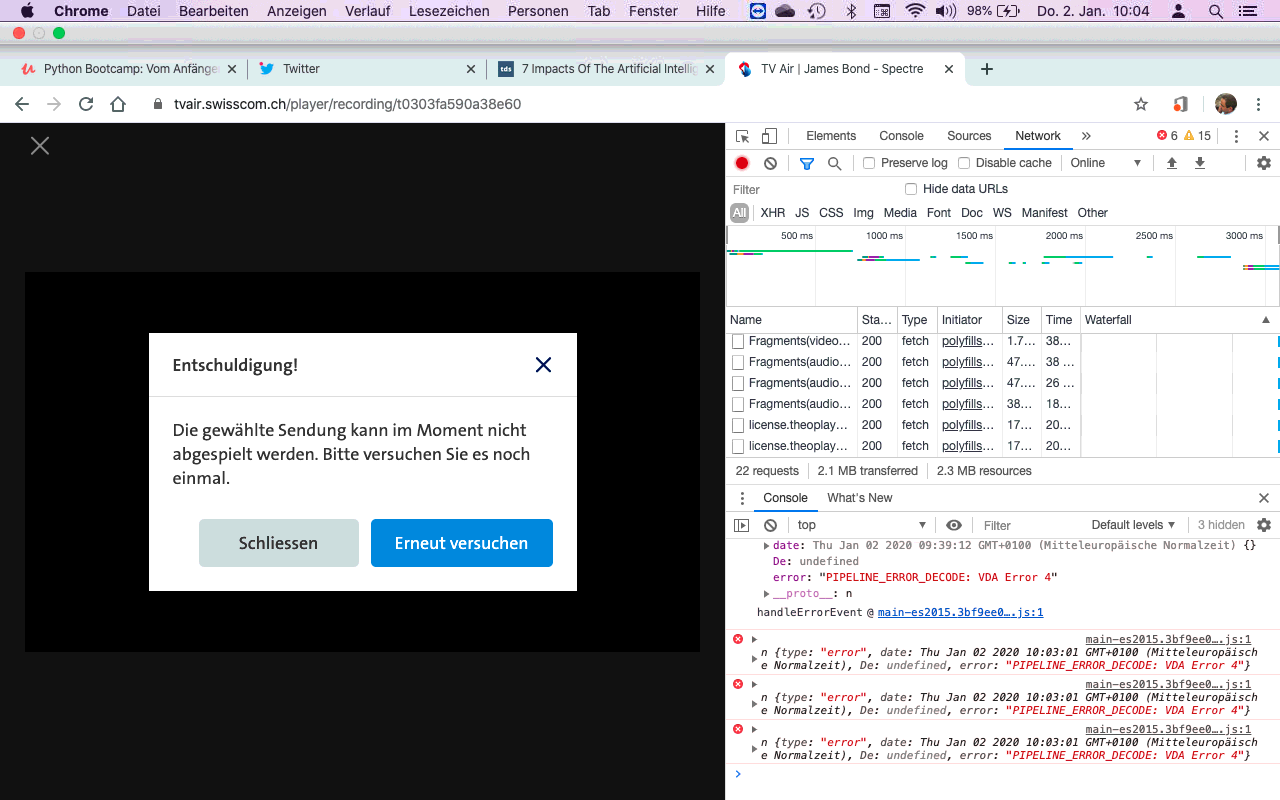1280x800 pixels.
Task: Click the inspect element picker icon
Action: pos(742,136)
